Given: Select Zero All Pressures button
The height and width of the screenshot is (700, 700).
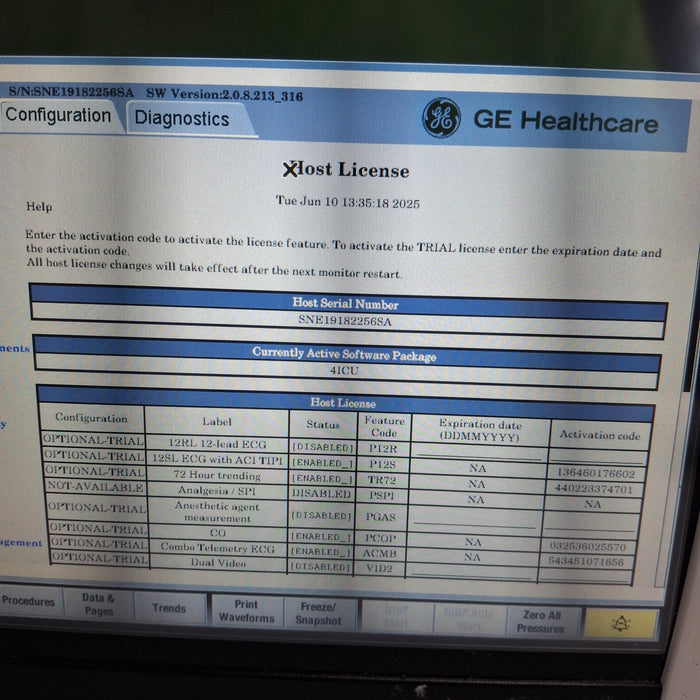Looking at the screenshot, I should (541, 621).
